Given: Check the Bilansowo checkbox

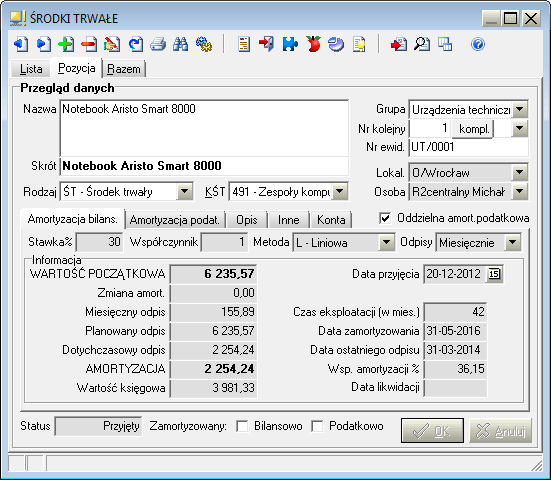Looking at the screenshot, I should pos(242,426).
